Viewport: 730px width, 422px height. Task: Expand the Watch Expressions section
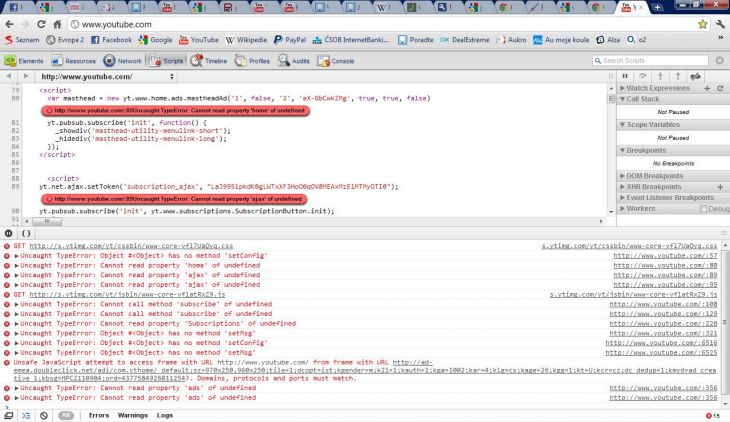[622, 88]
